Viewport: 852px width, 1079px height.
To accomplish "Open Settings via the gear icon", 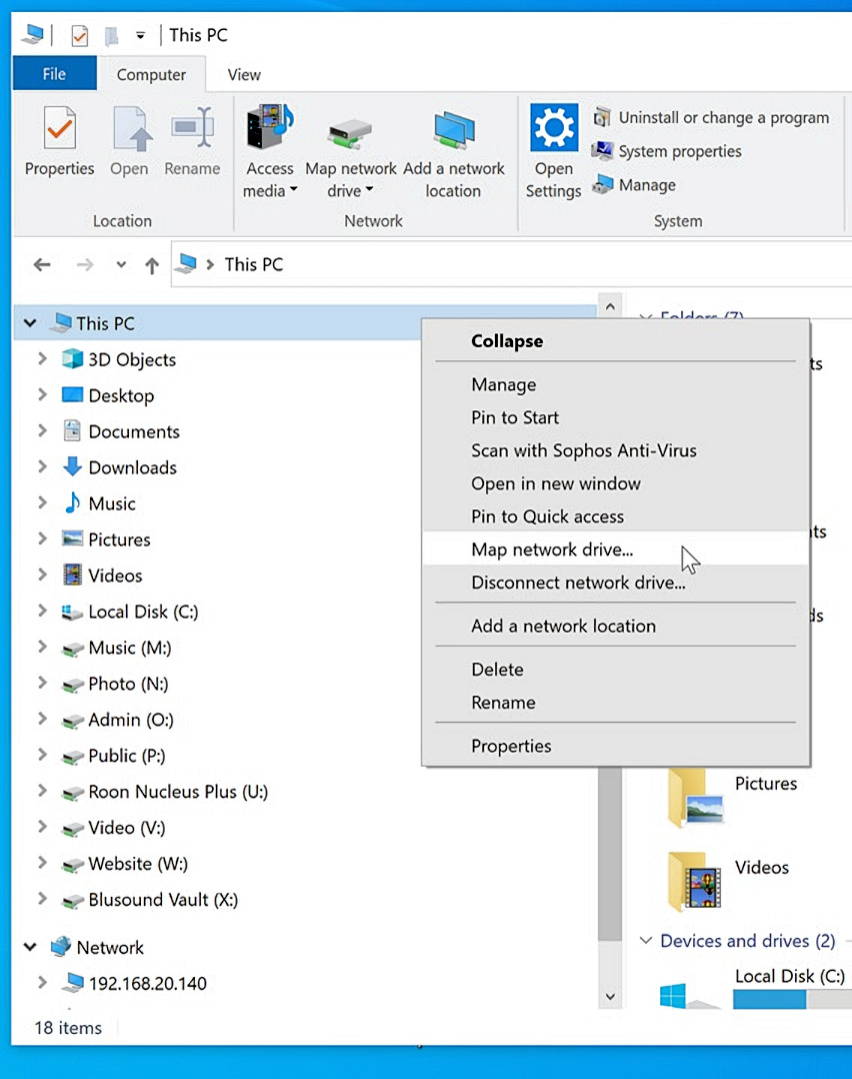I will tap(554, 127).
